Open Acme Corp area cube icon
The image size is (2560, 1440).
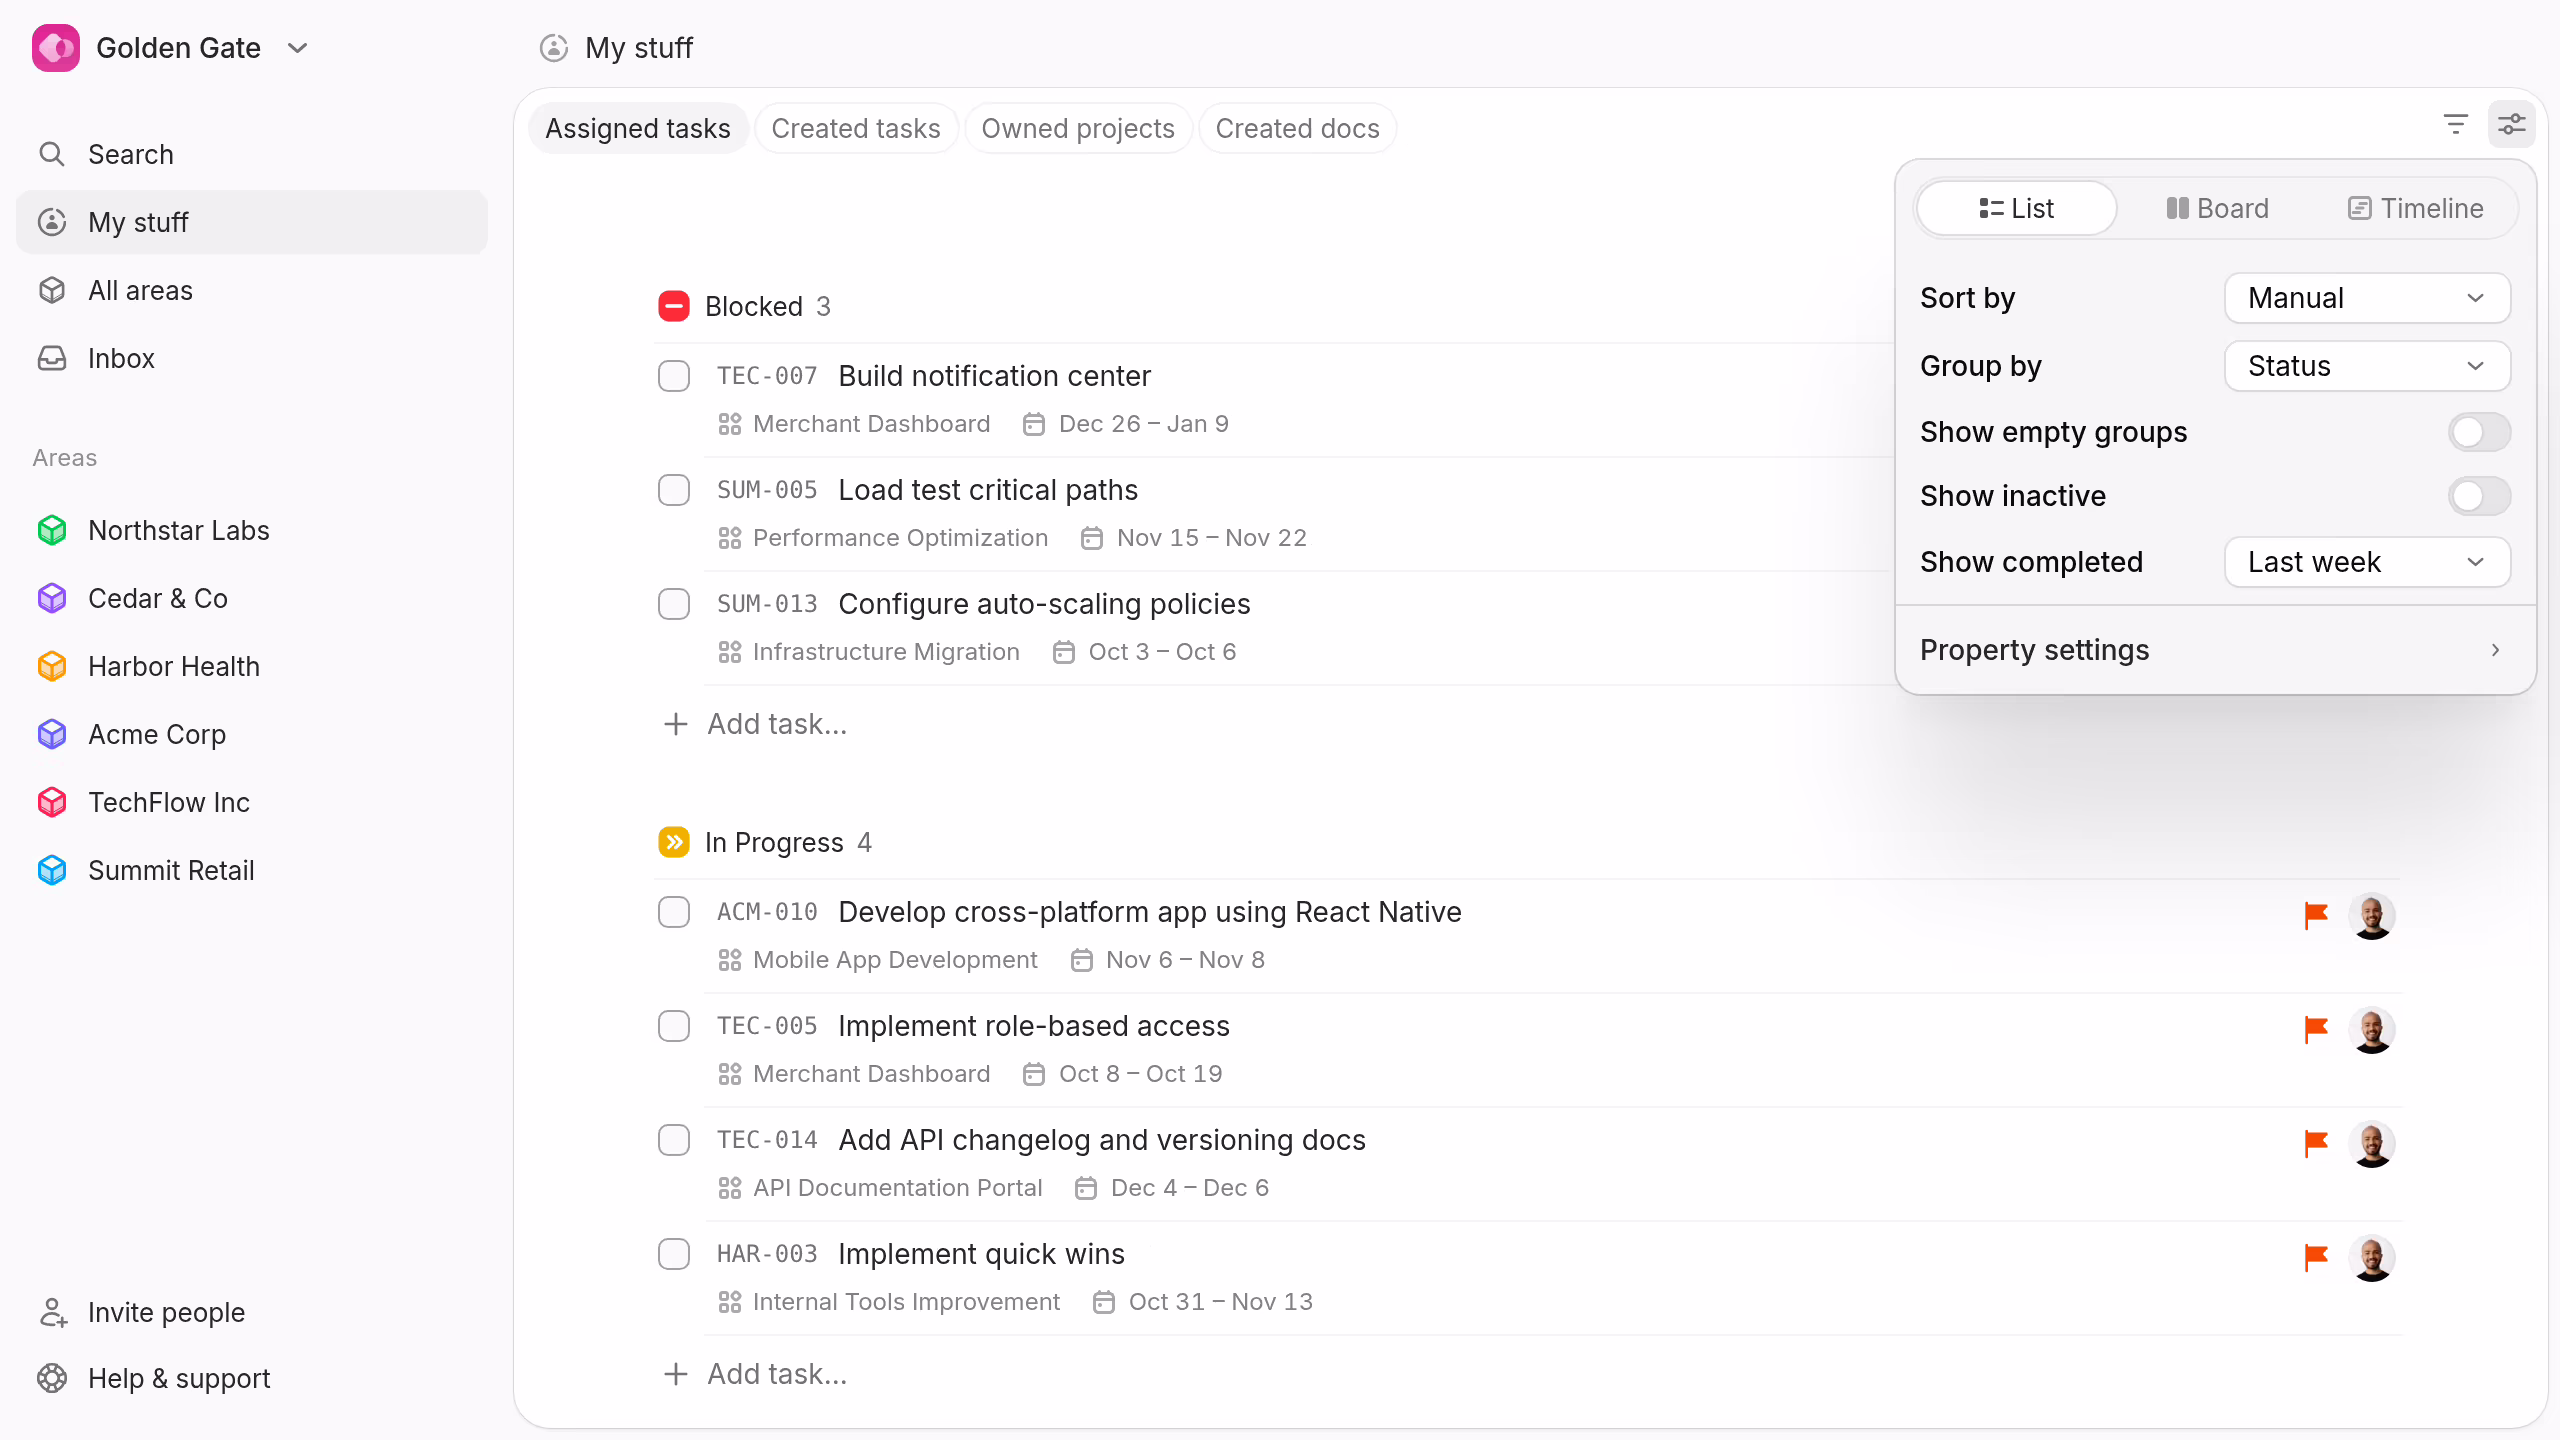click(x=52, y=734)
